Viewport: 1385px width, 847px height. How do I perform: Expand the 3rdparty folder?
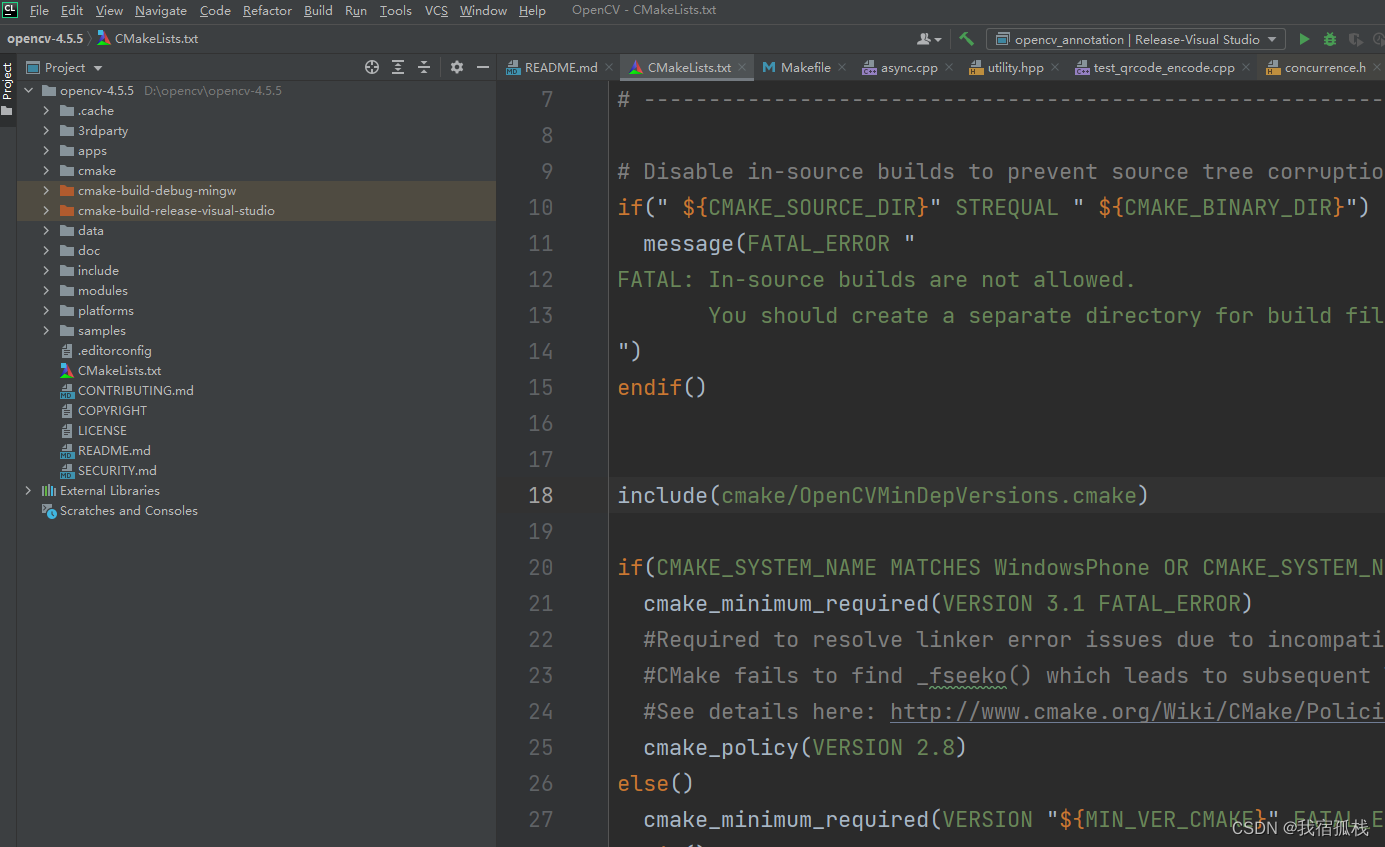point(46,131)
